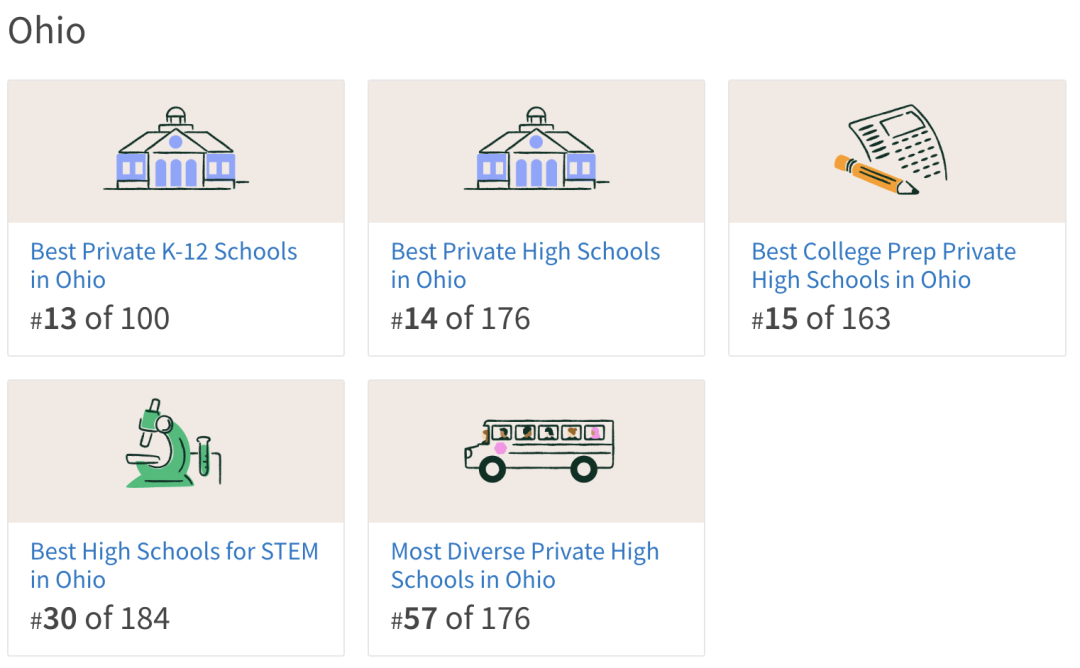Viewport: 1080px width, 668px height.
Task: Click the #30 of 184 ranking text
Action: click(100, 618)
